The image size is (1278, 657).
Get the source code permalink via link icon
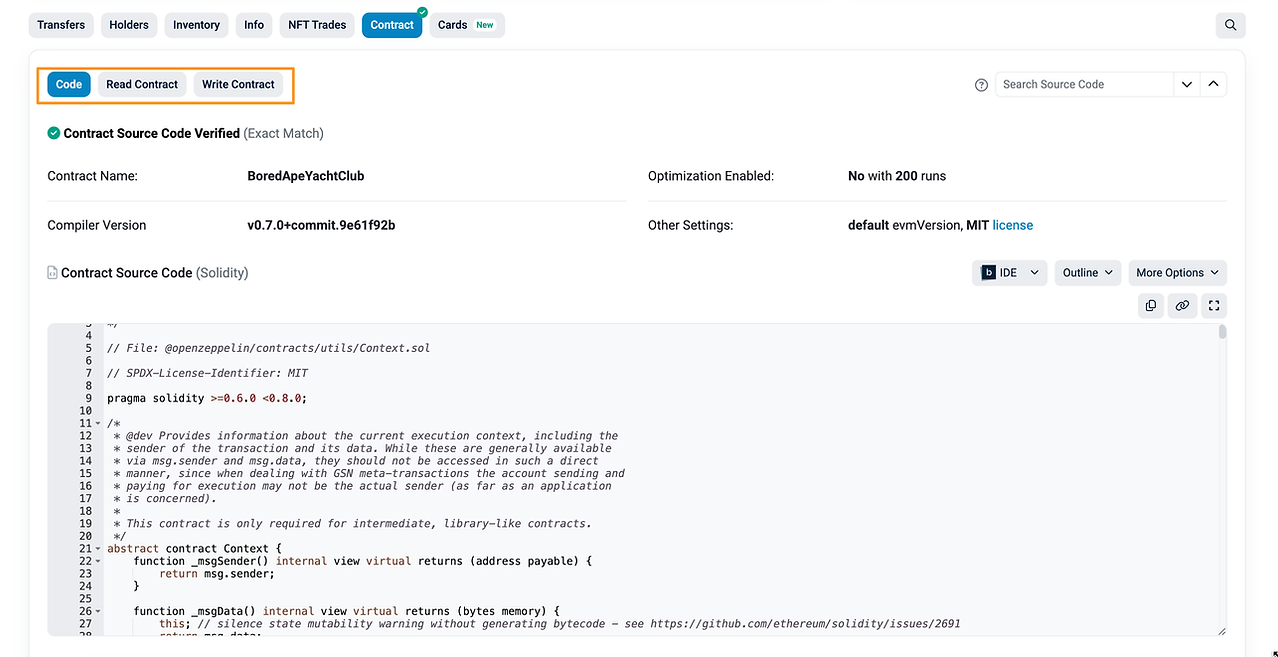click(1182, 305)
